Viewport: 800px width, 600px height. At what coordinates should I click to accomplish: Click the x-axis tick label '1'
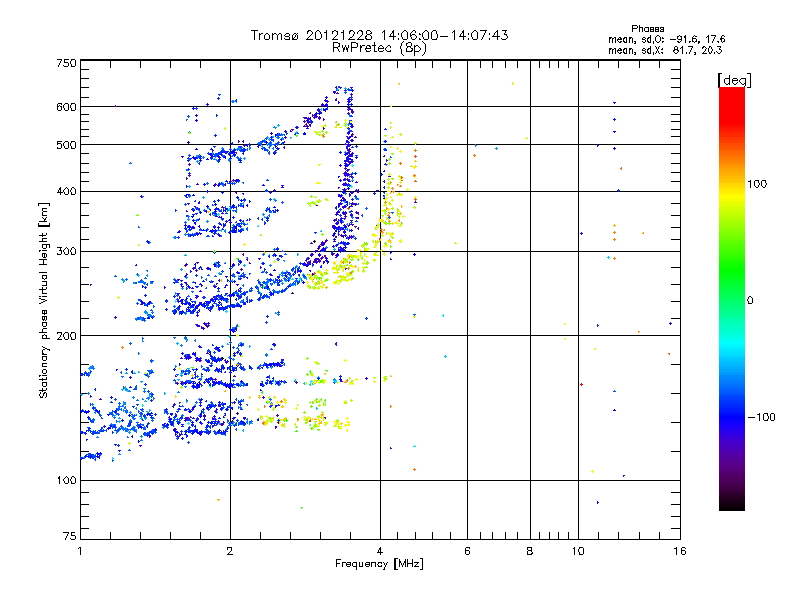coord(80,551)
